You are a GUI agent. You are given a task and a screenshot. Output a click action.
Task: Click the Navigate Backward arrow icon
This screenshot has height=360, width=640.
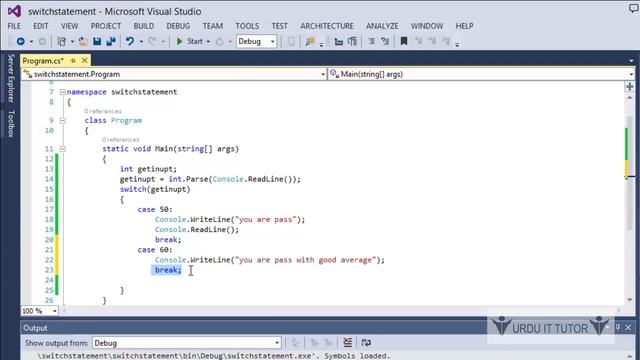point(20,41)
